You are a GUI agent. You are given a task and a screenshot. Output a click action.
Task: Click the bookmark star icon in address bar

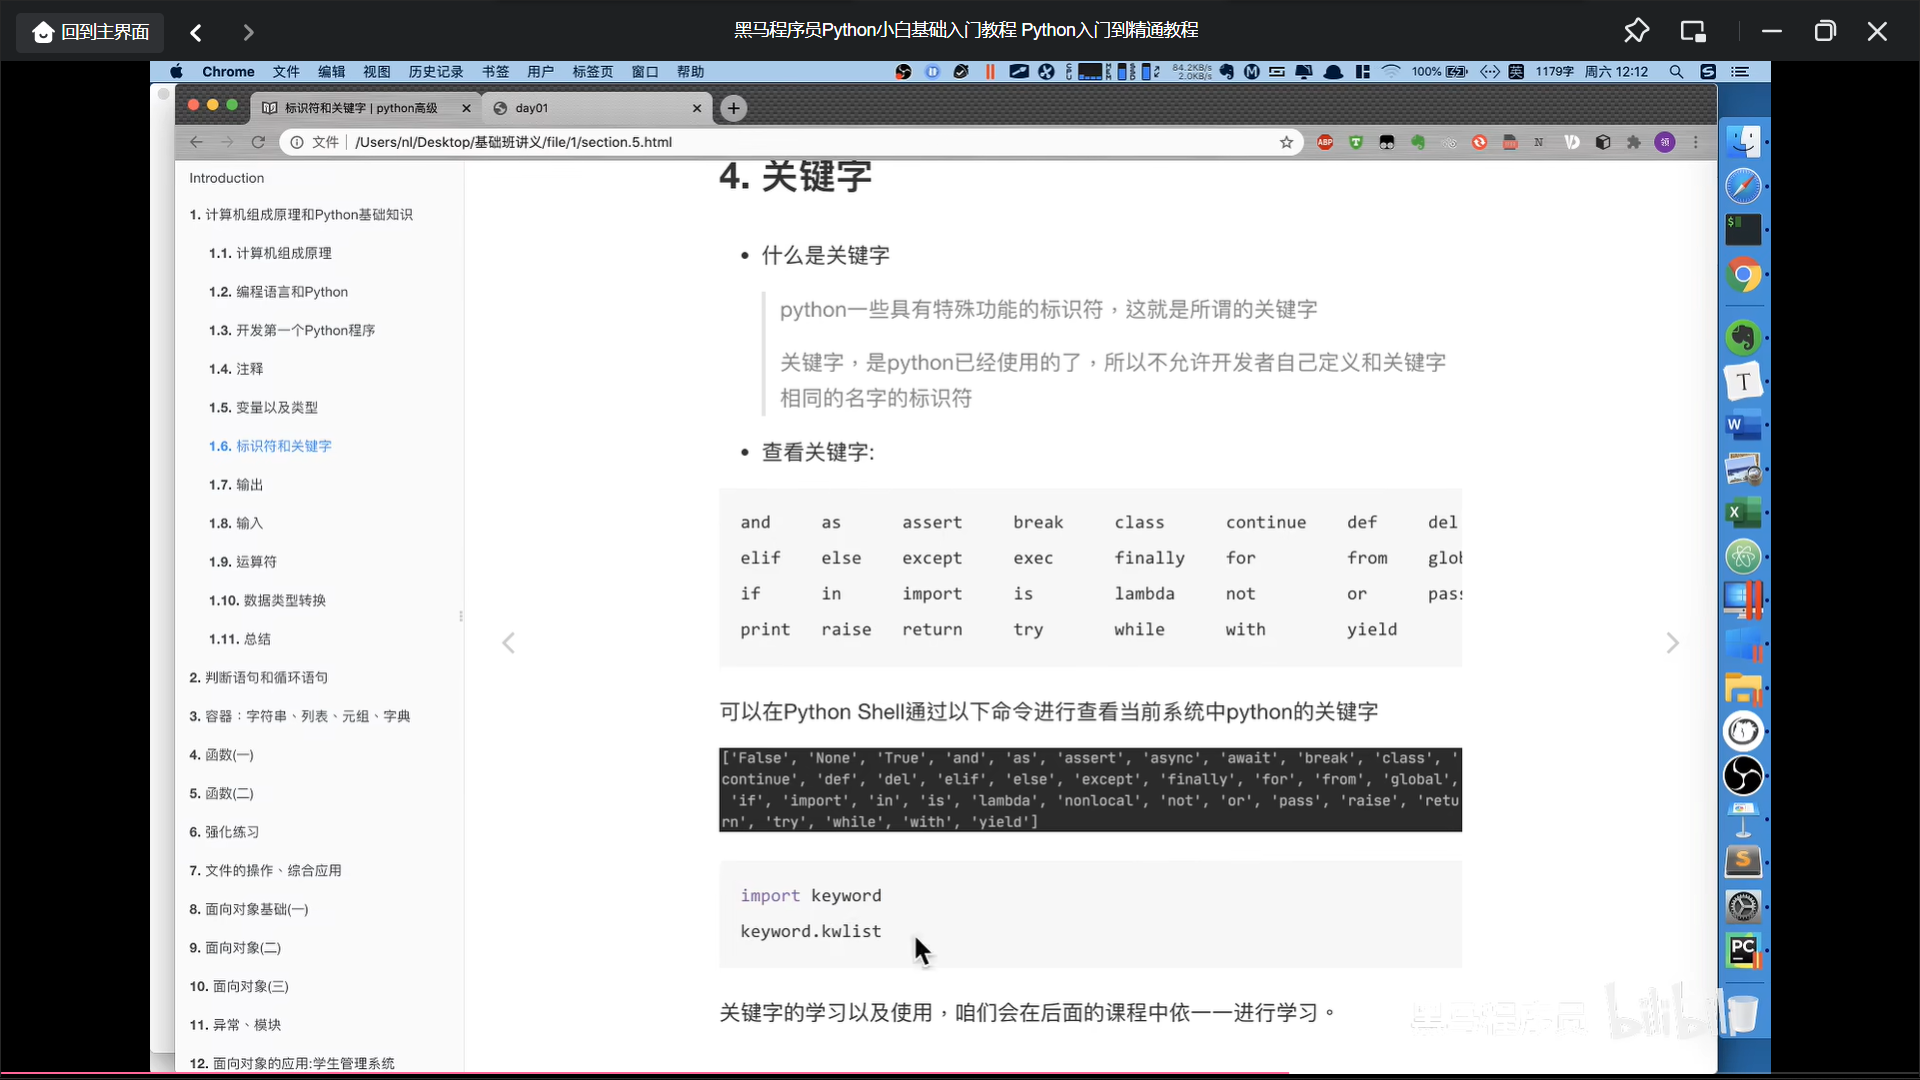coord(1286,142)
